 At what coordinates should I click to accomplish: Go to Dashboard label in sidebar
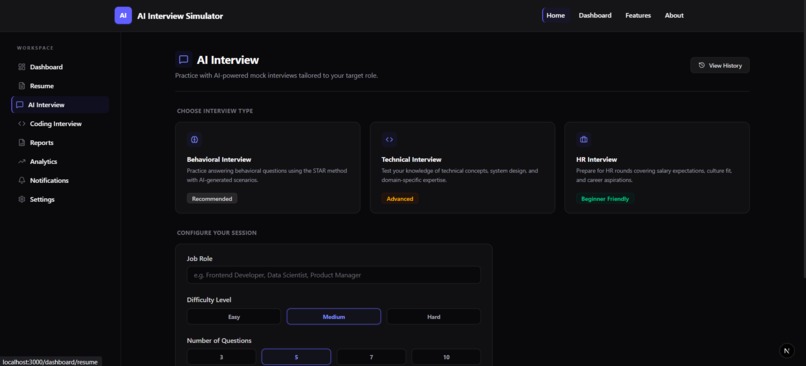pyautogui.click(x=46, y=67)
